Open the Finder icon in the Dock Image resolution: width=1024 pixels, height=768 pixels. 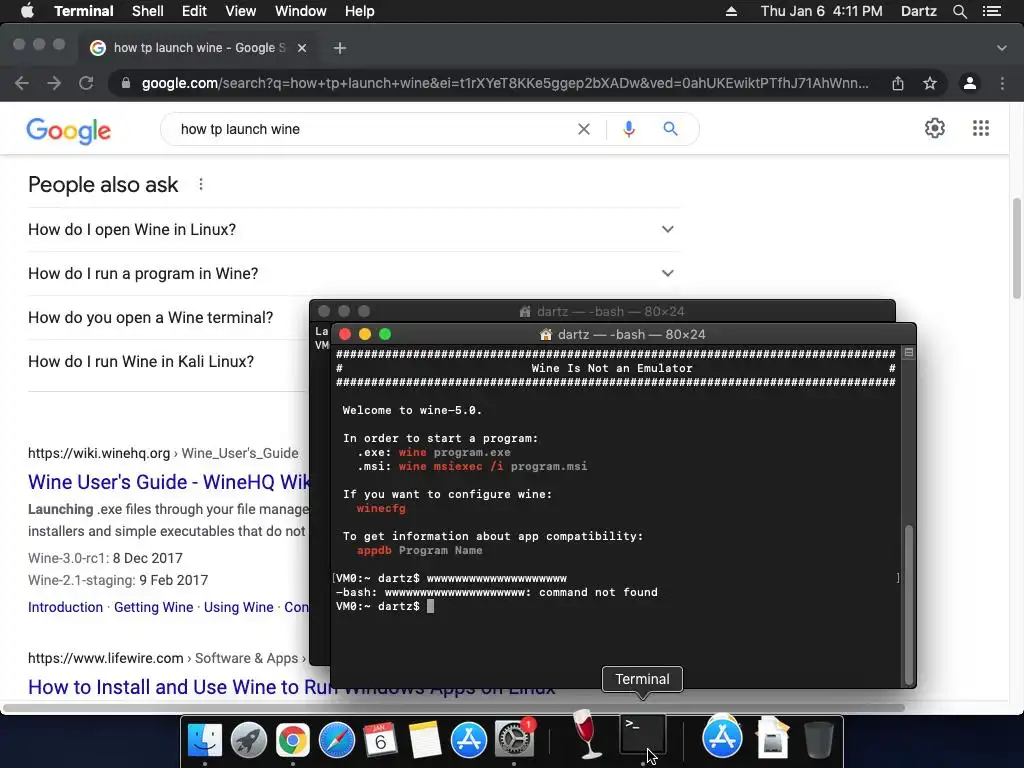pos(204,740)
